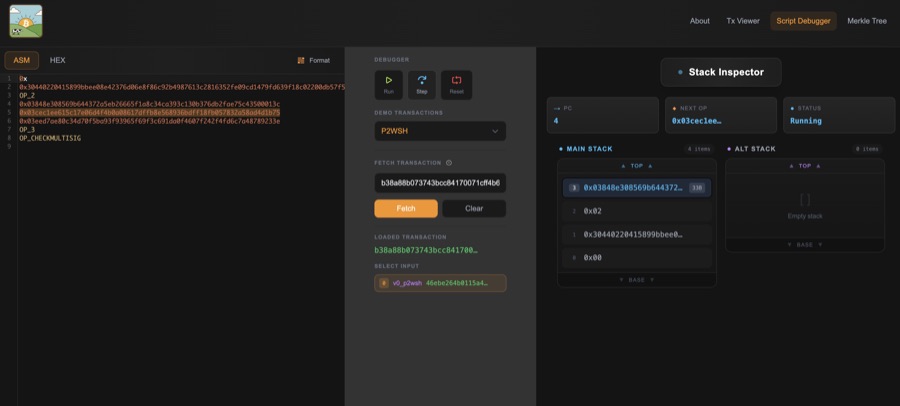The height and width of the screenshot is (406, 900).
Task: Click the TOP marker of alt stack
Action: (805, 166)
